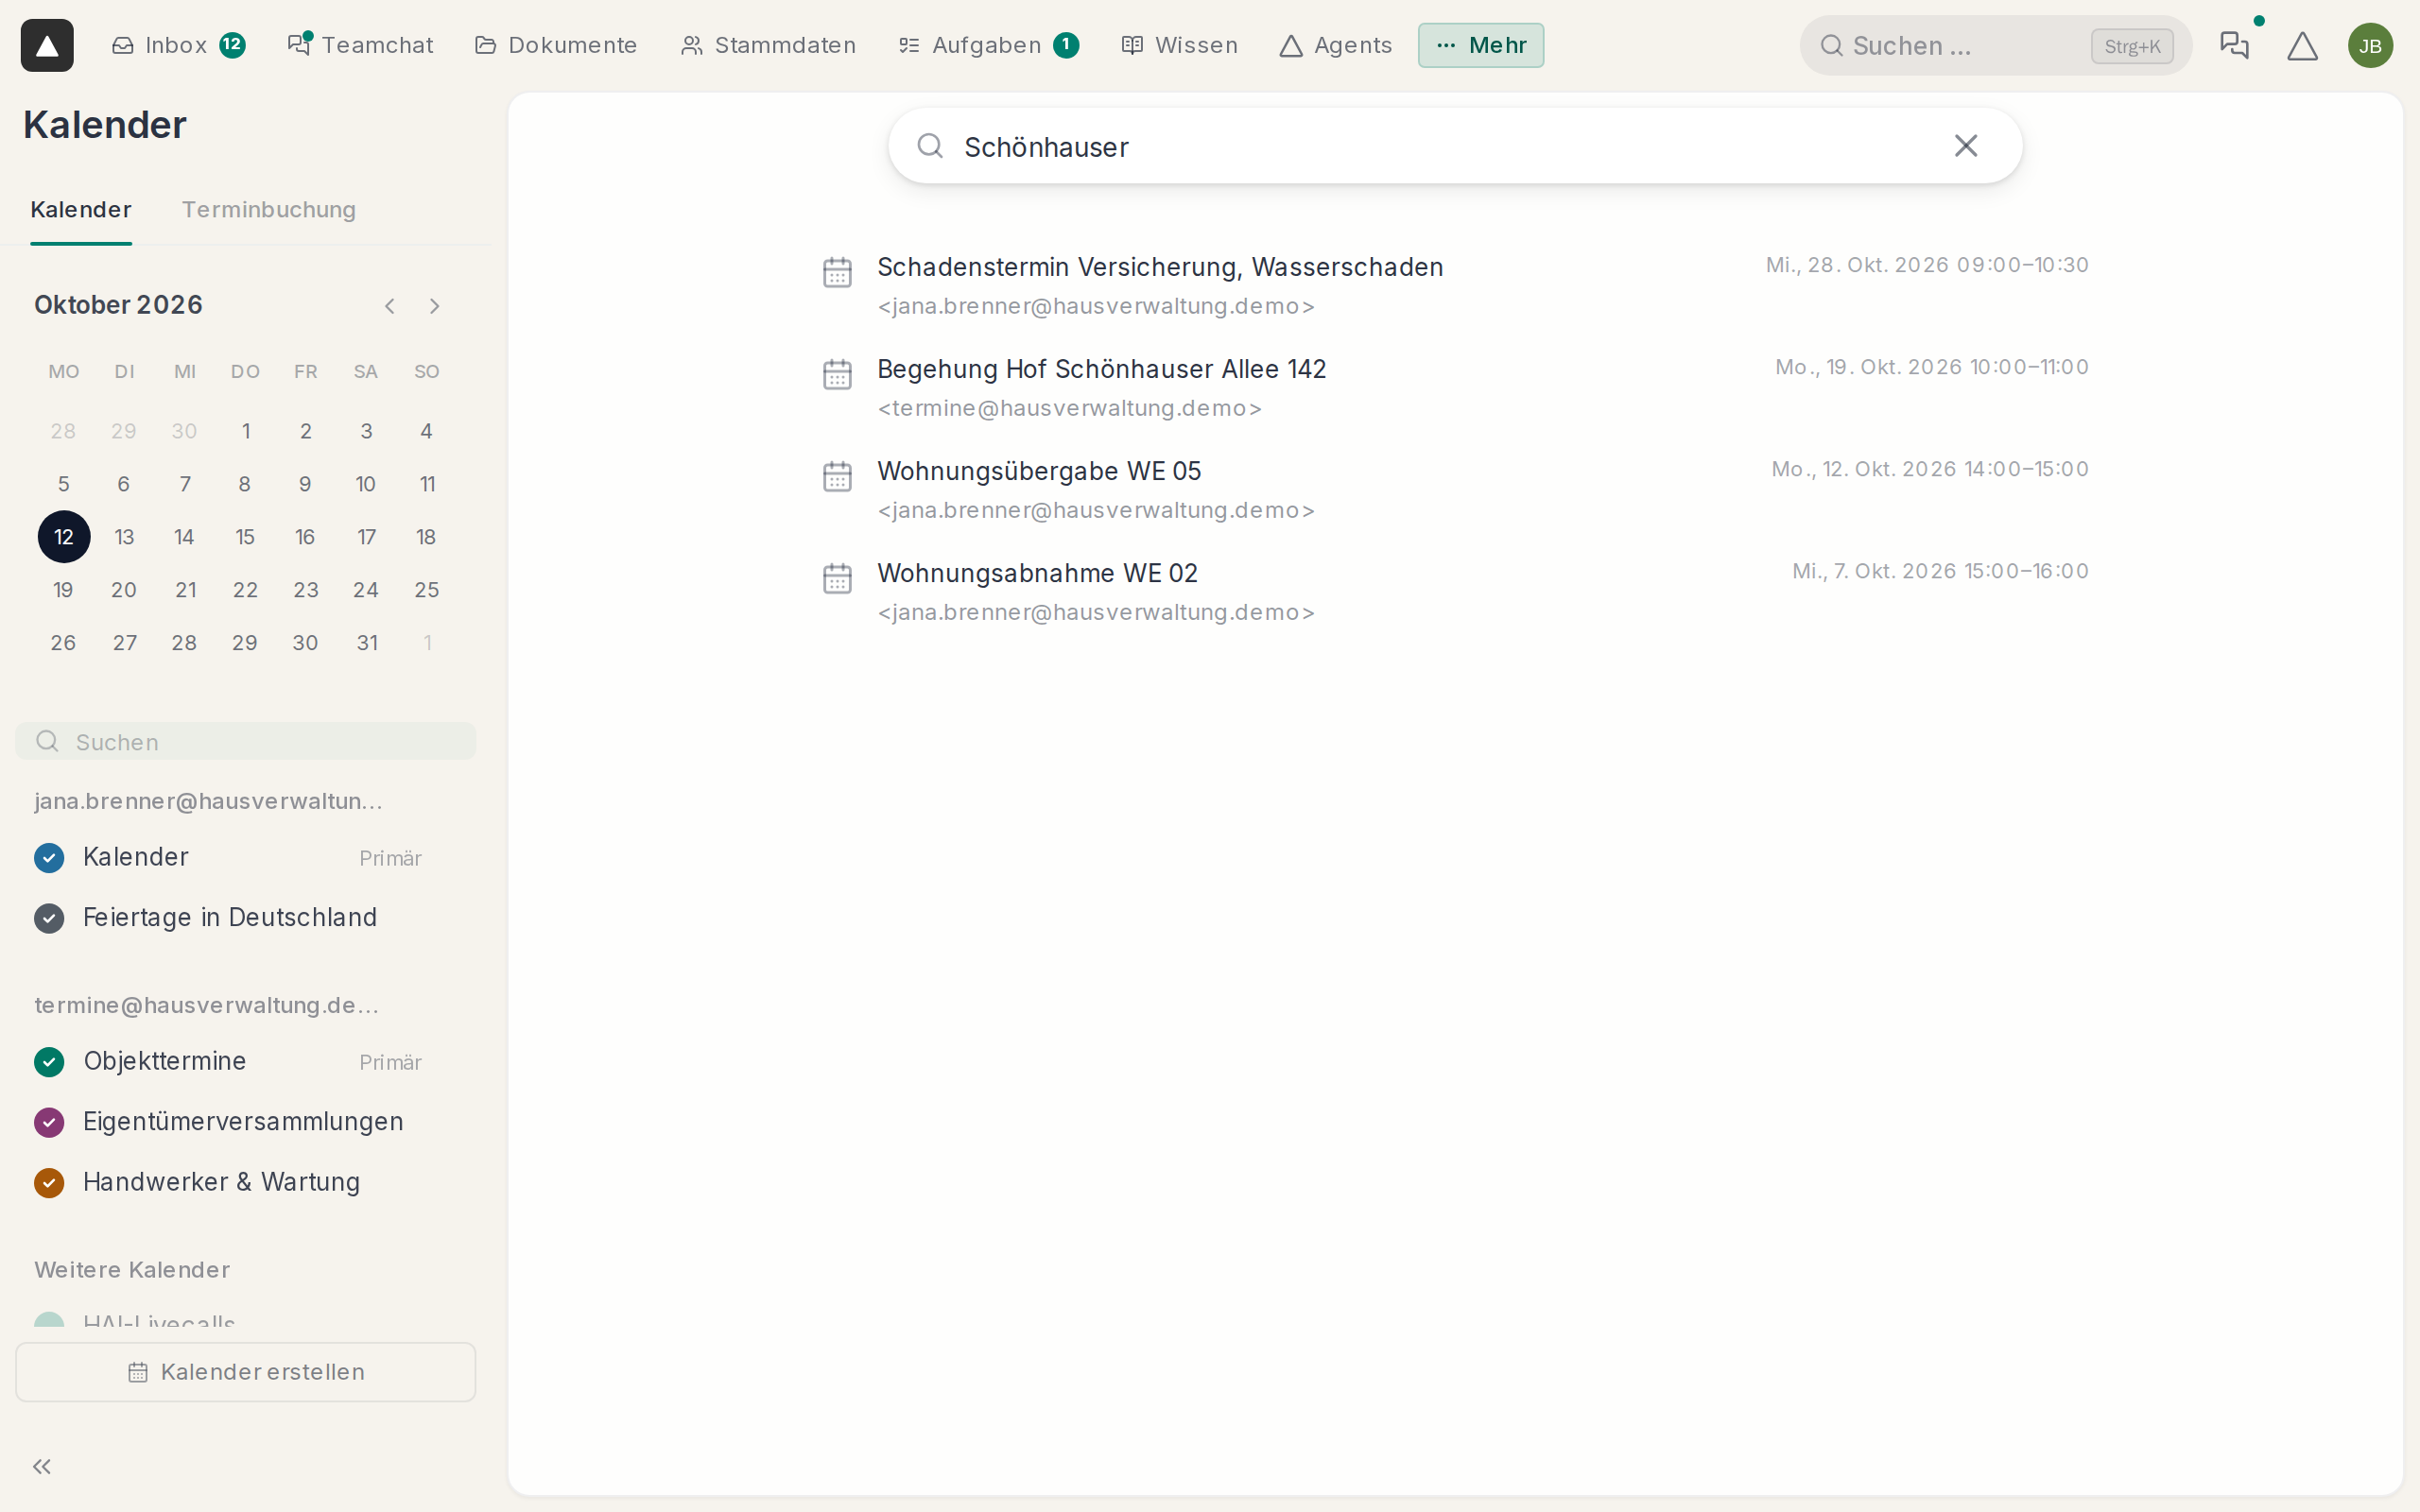Click the jana.brenner account header in sidebar
The width and height of the screenshot is (2420, 1512).
(208, 801)
